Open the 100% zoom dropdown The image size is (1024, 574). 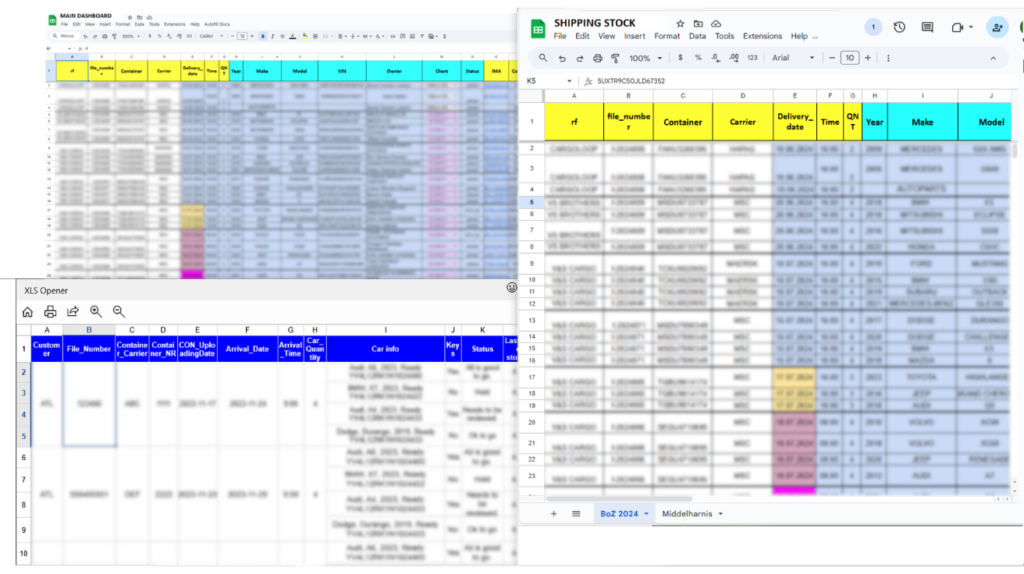[647, 58]
